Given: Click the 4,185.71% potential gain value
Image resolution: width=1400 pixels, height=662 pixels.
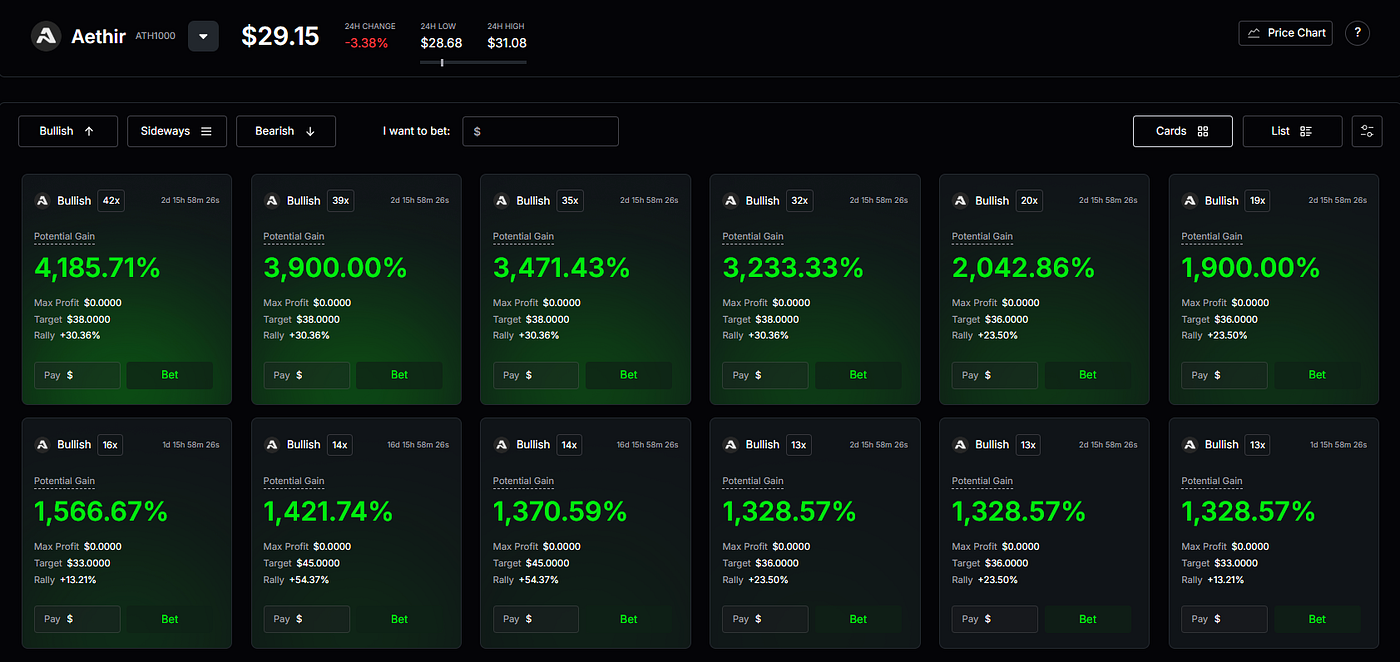Looking at the screenshot, I should [97, 268].
